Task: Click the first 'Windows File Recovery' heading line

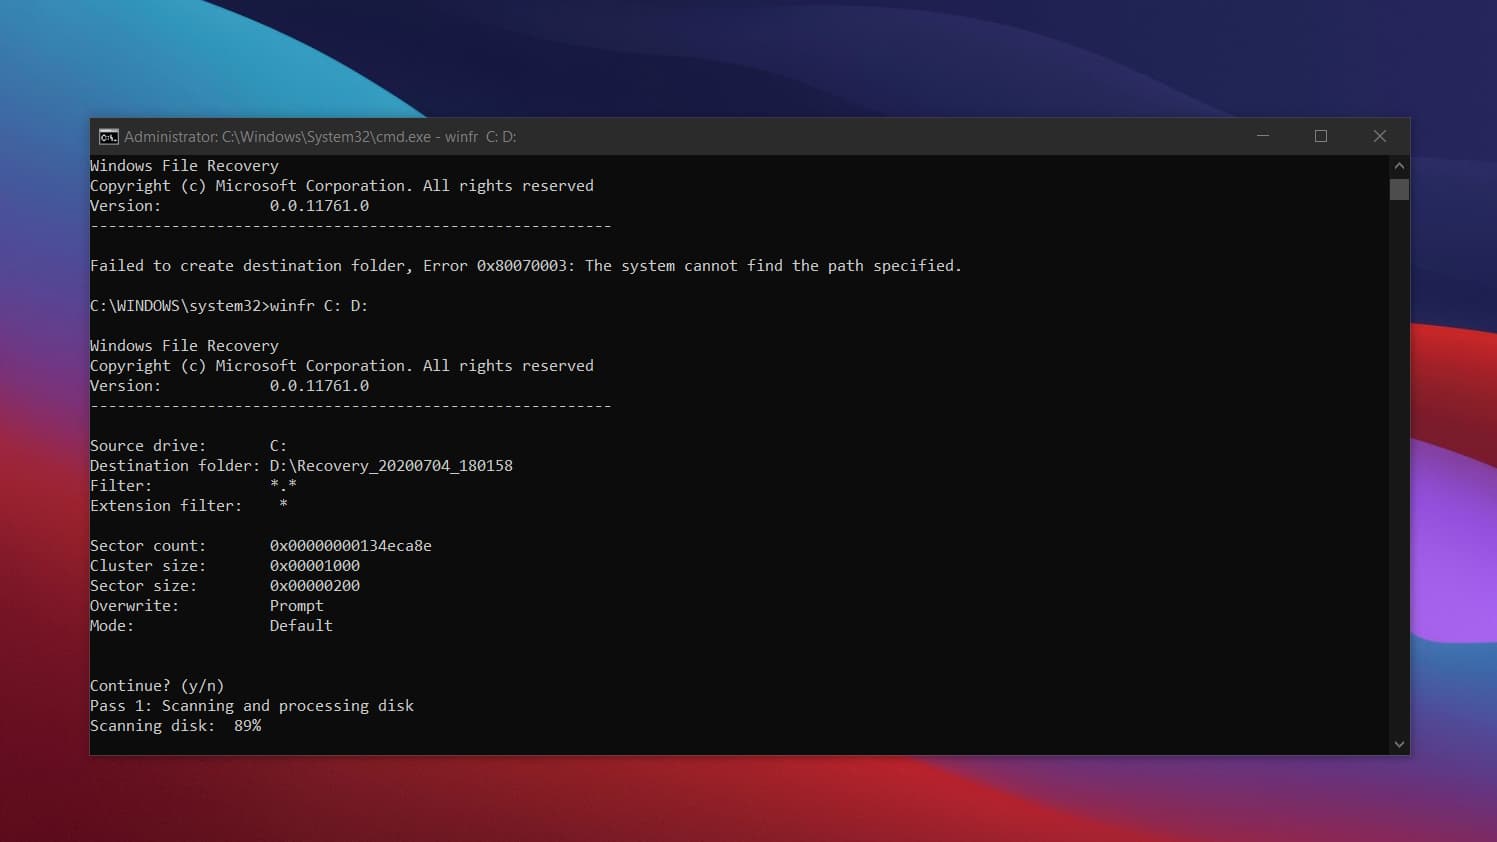Action: tap(184, 166)
